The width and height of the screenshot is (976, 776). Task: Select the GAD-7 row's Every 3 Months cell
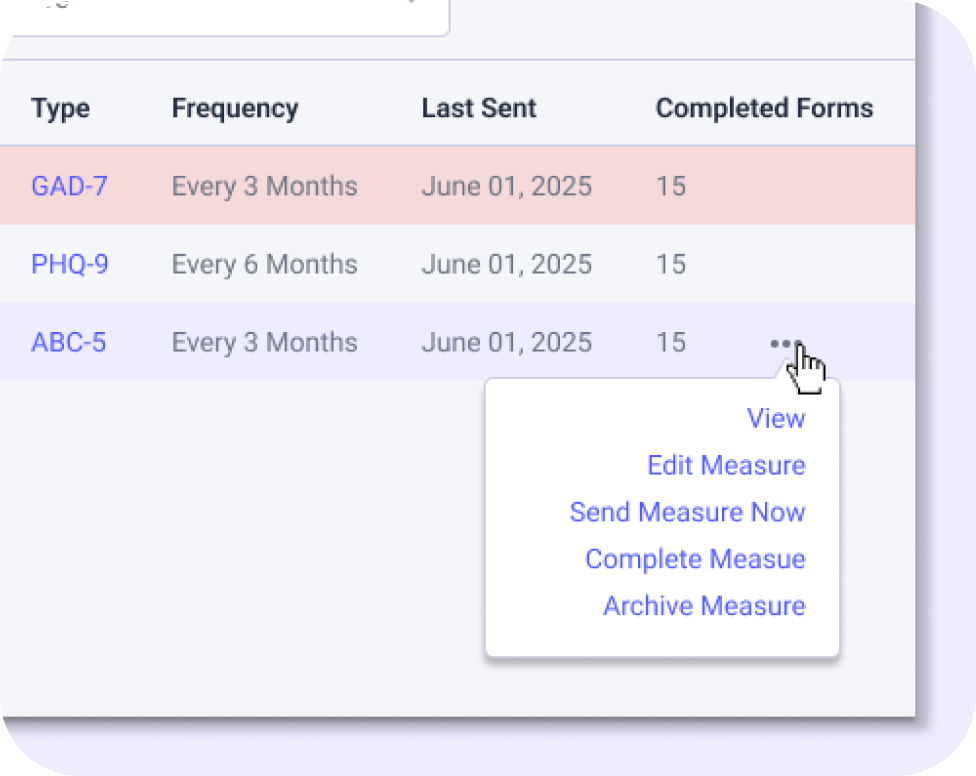point(264,186)
